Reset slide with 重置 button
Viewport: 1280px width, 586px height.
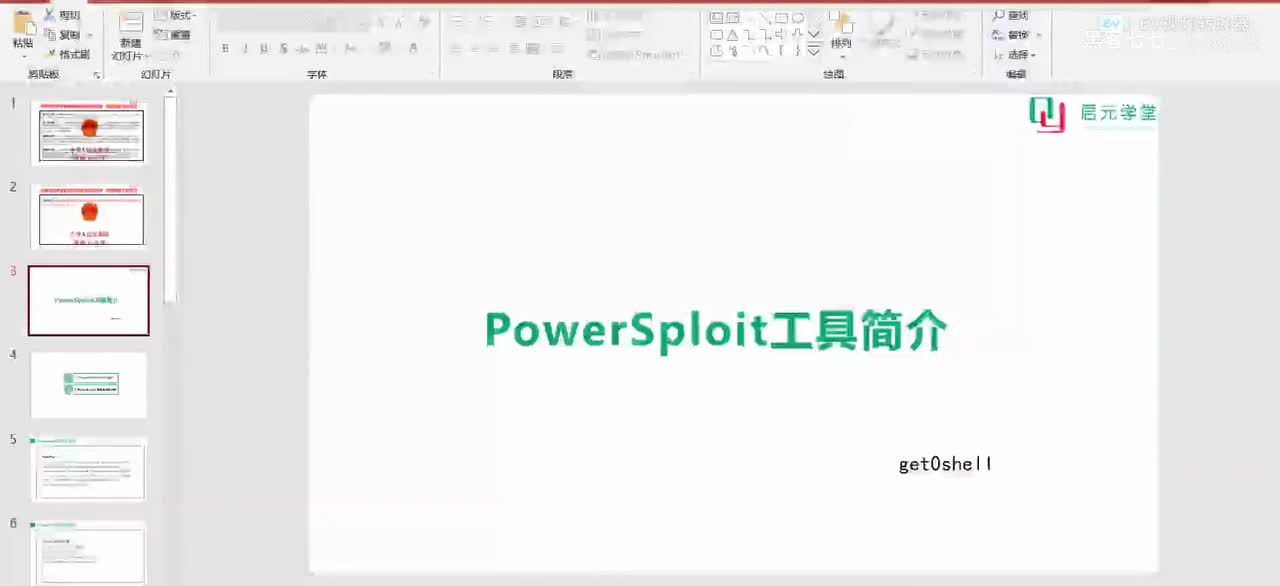coord(171,34)
